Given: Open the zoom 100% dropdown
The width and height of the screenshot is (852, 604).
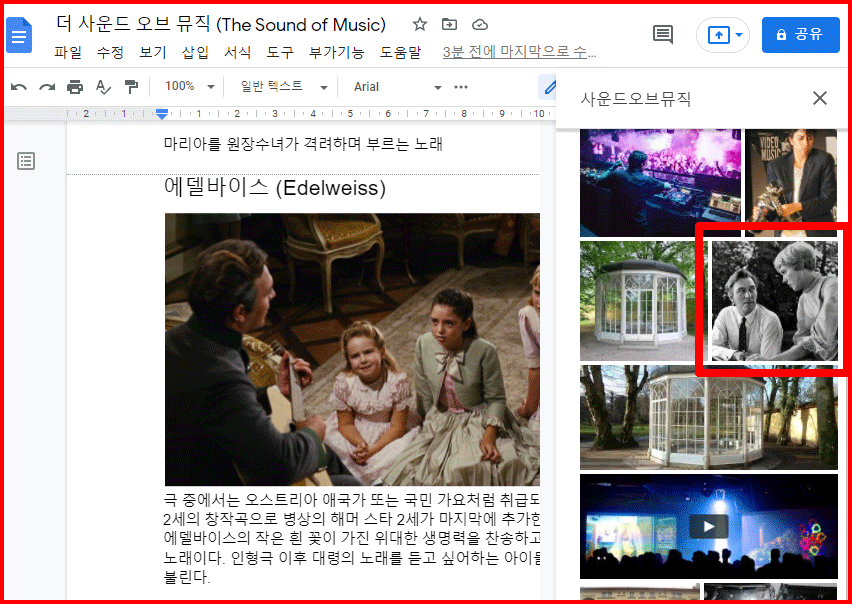Looking at the screenshot, I should click(x=189, y=86).
